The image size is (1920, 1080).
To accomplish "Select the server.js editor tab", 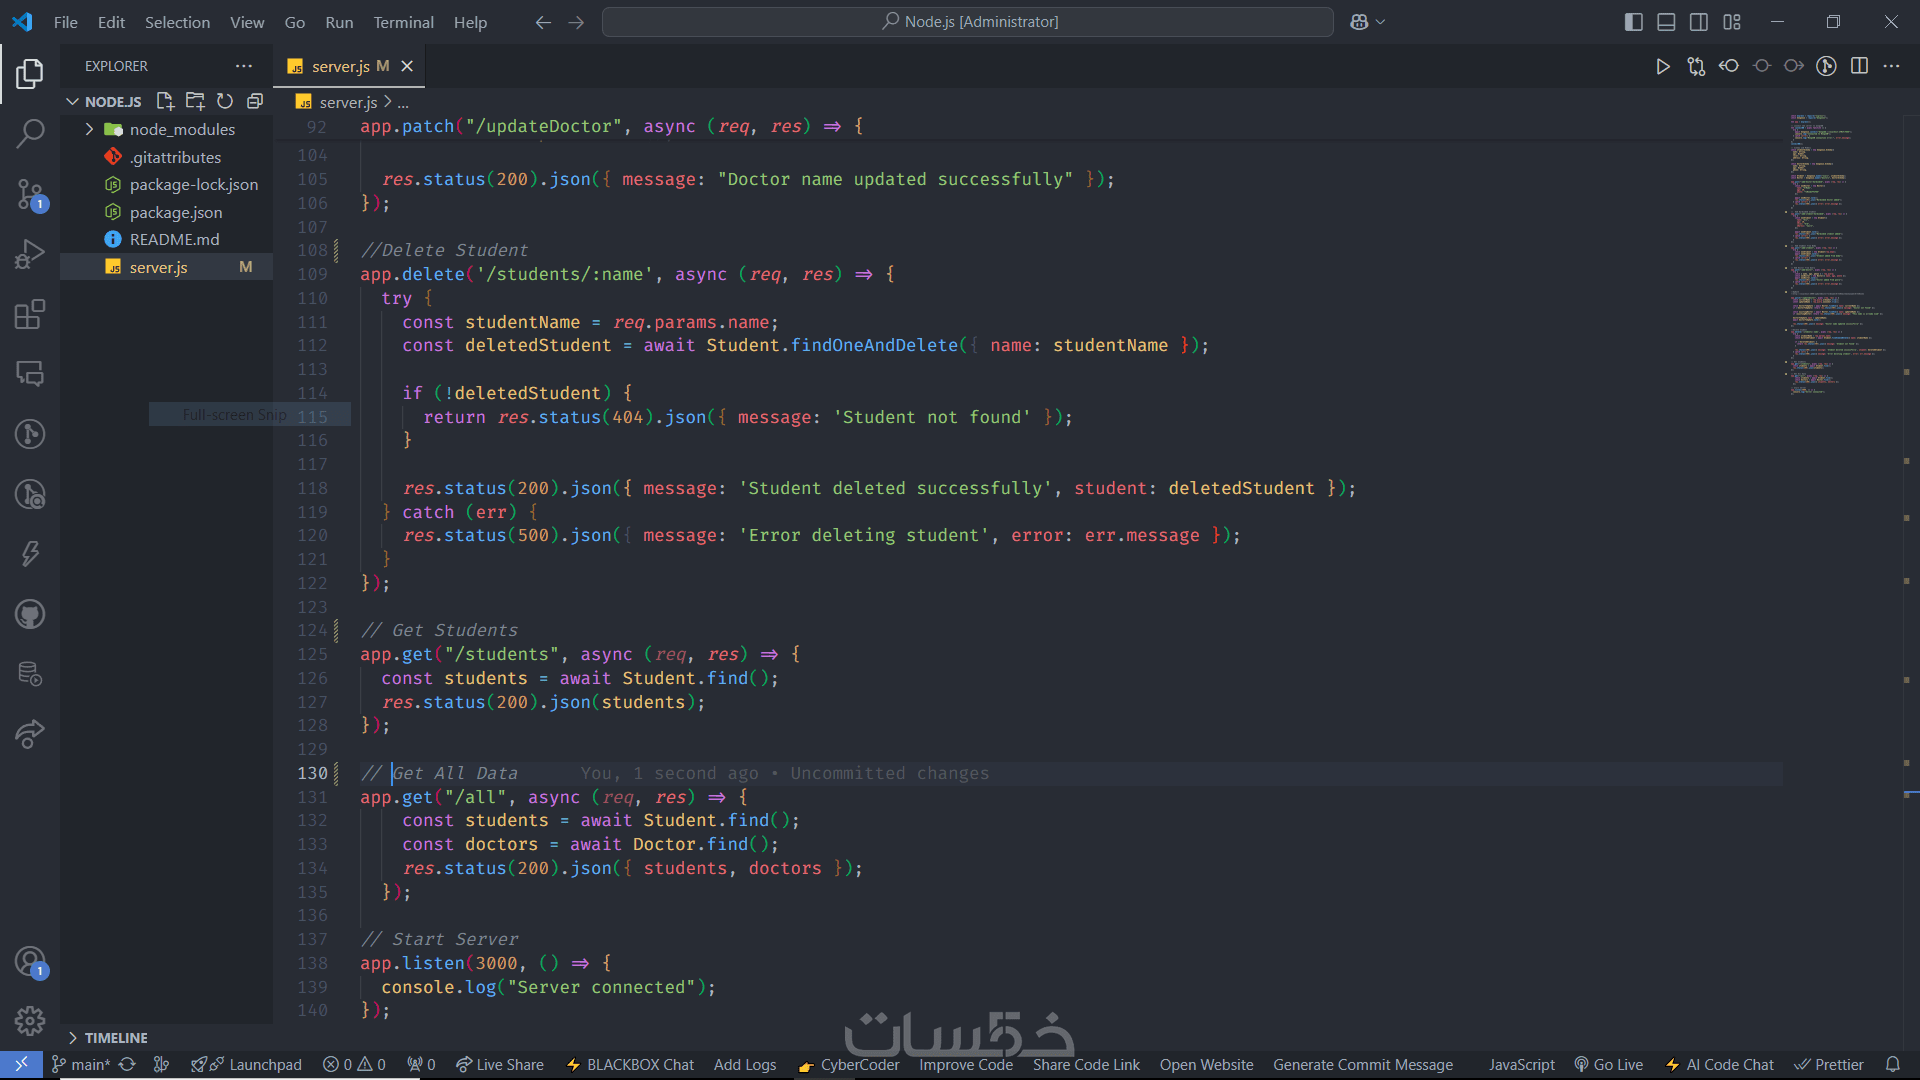I will (x=340, y=66).
